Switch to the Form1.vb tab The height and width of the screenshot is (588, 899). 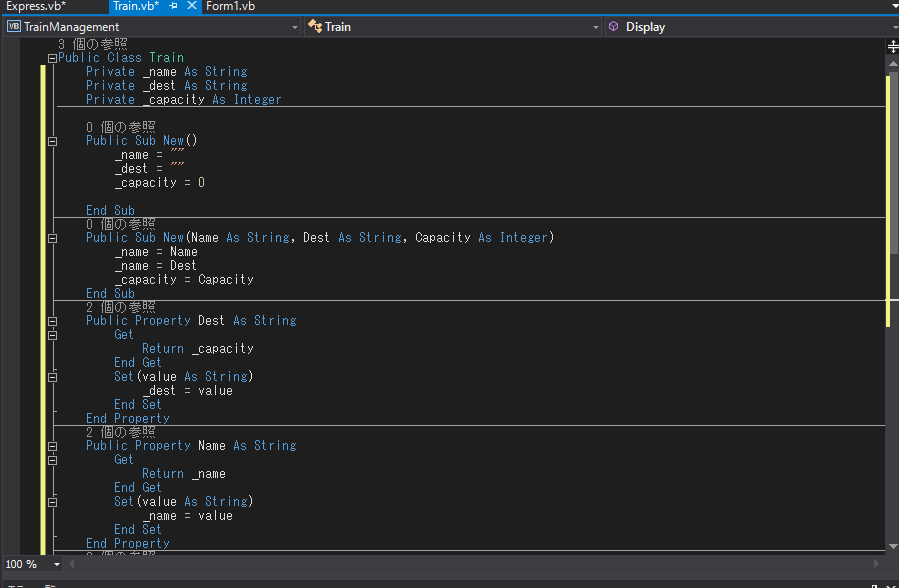(230, 6)
